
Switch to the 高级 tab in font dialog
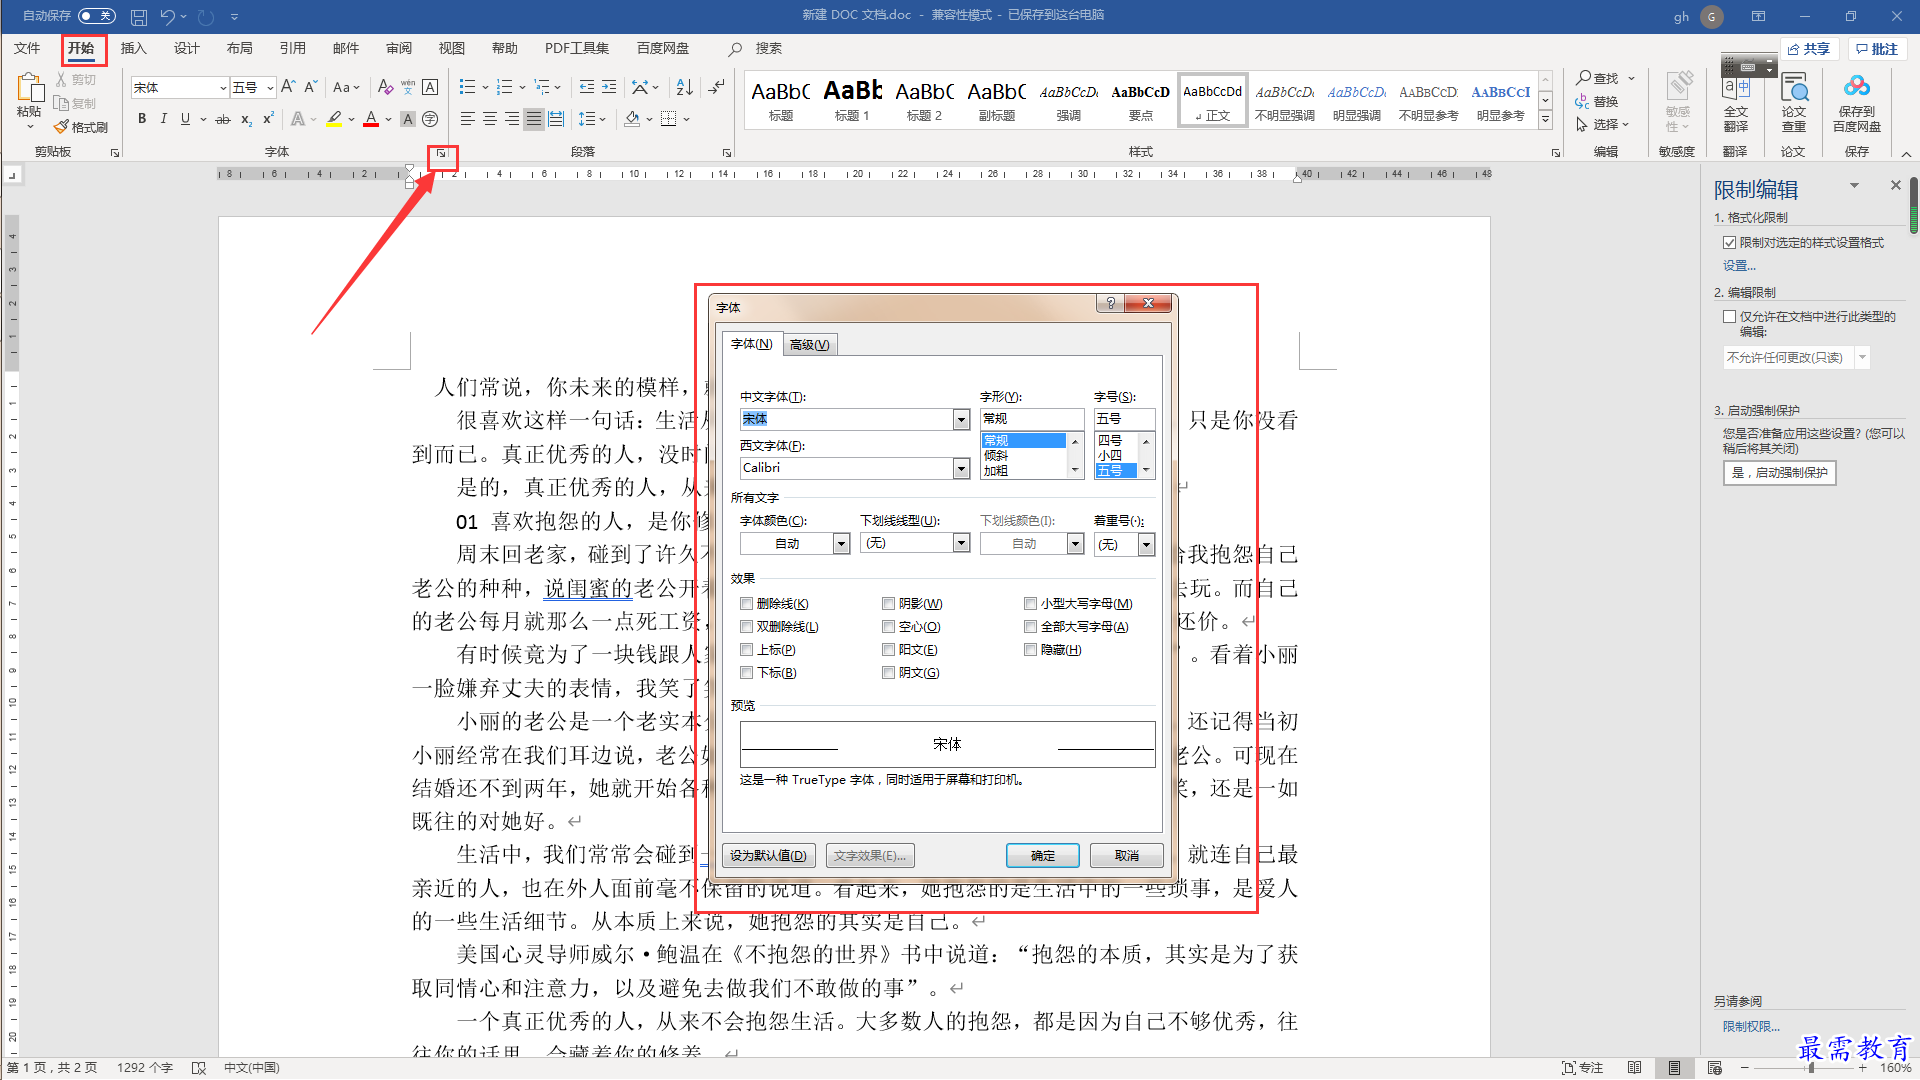(809, 344)
